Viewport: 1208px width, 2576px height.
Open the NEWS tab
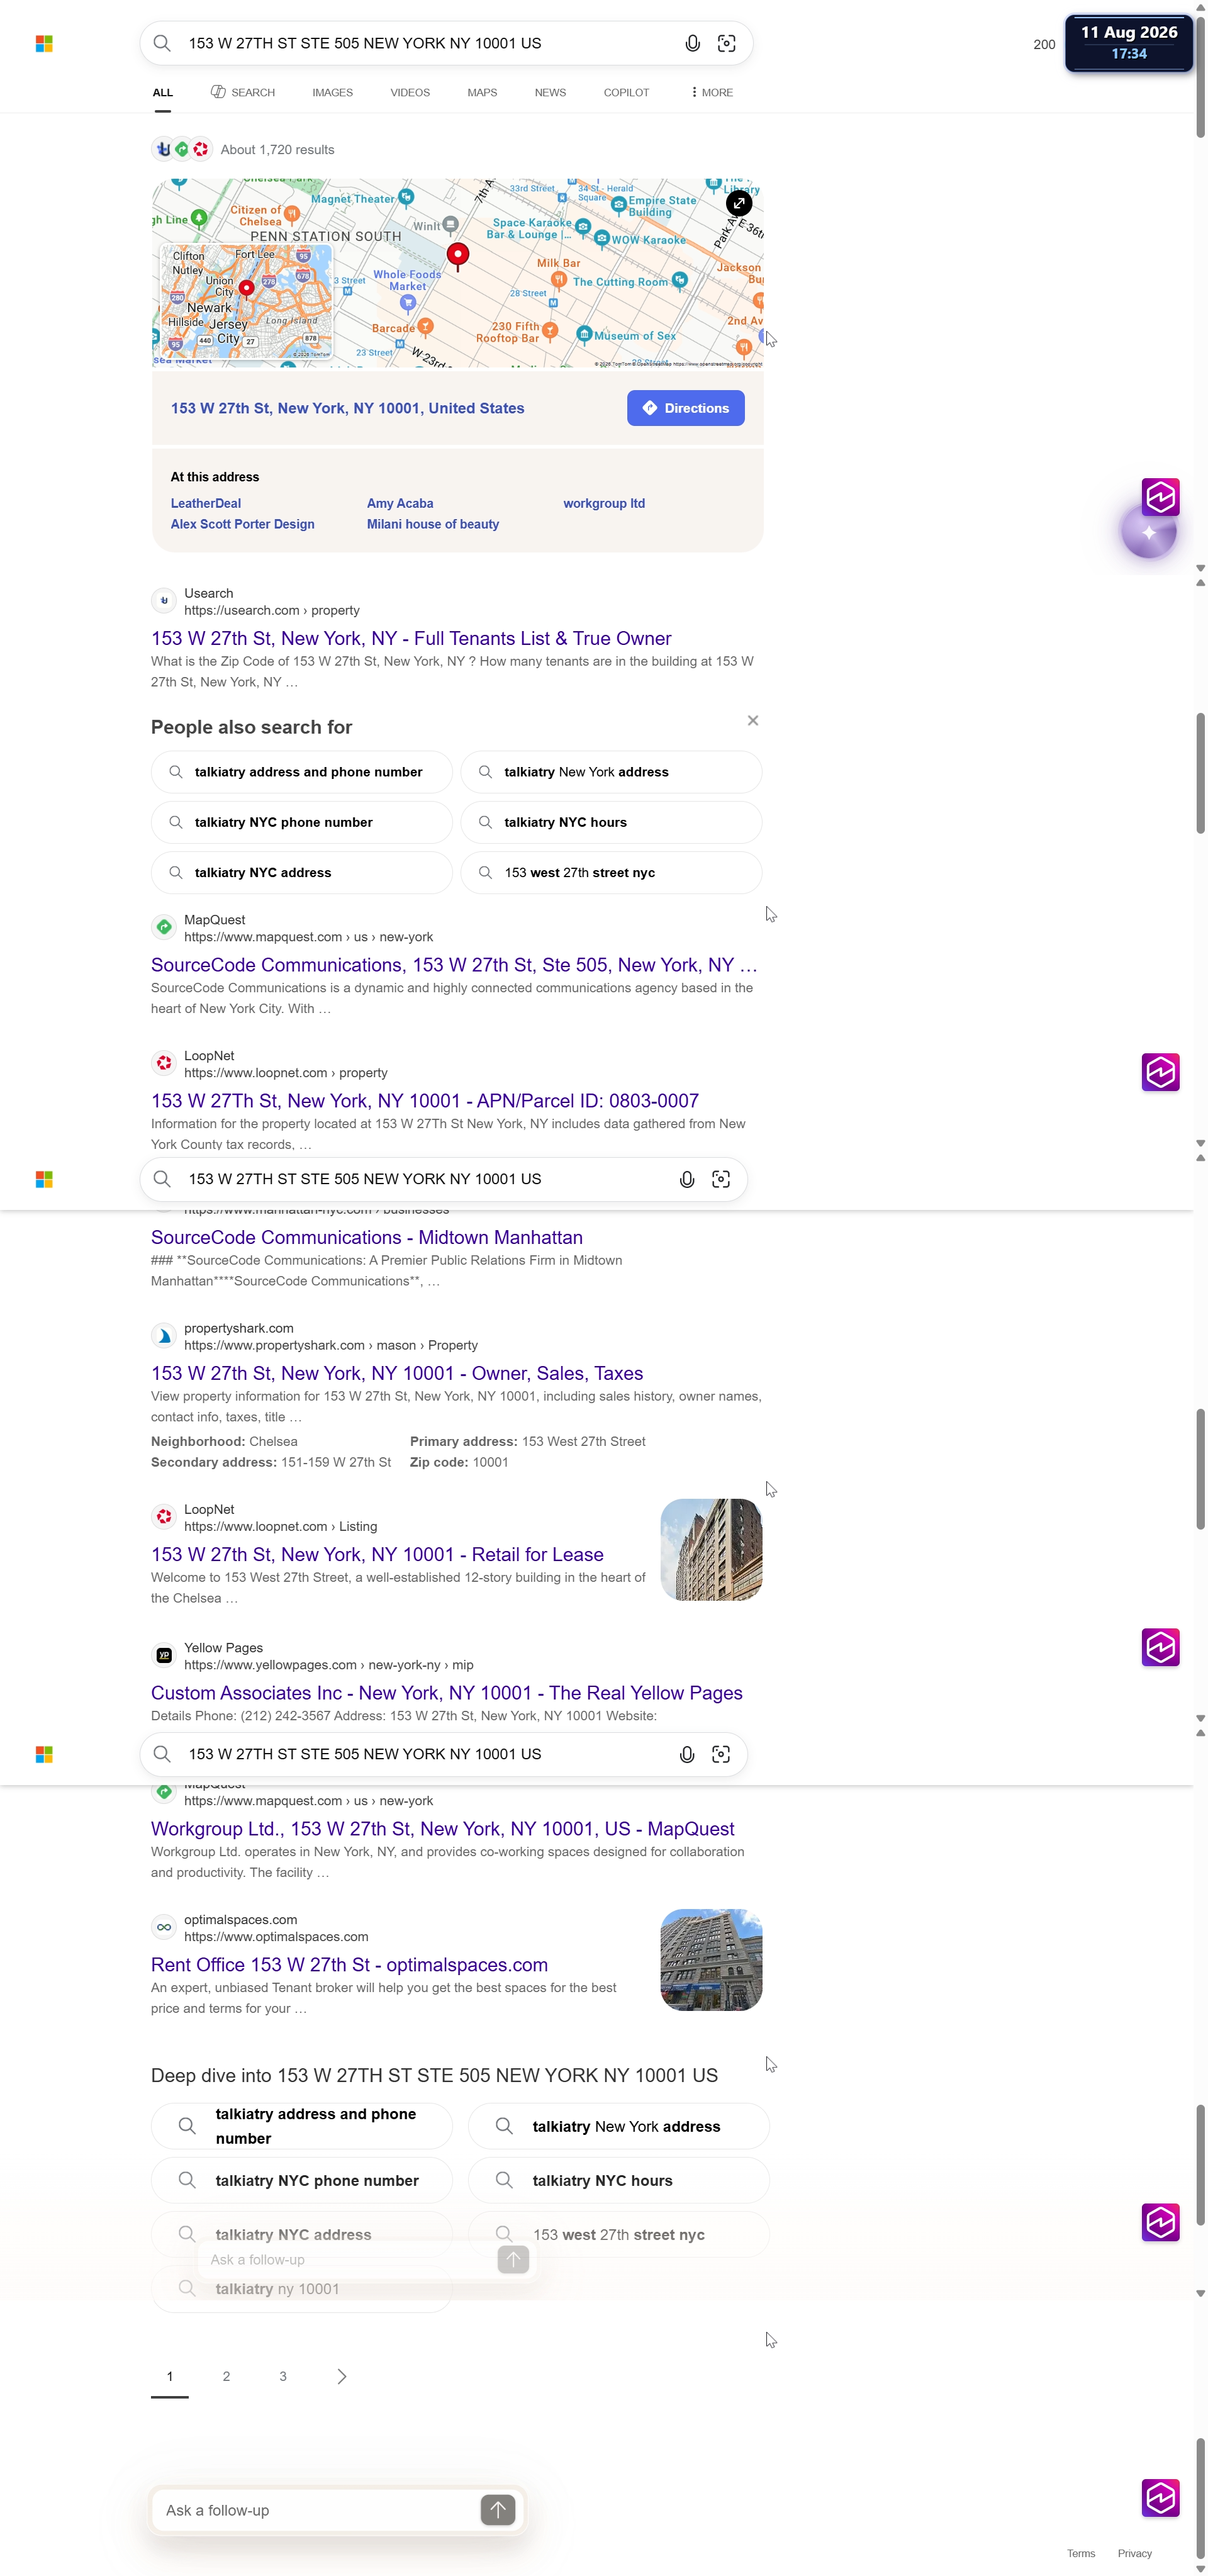tap(550, 92)
